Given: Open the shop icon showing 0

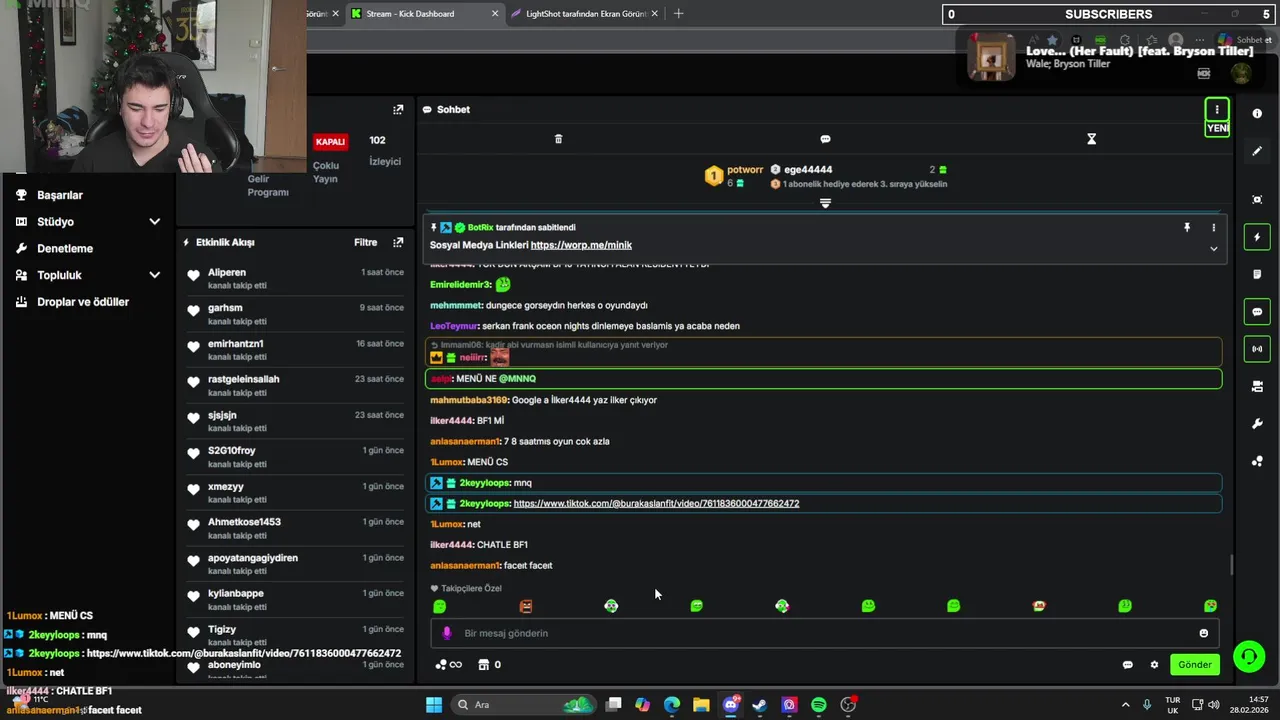Looking at the screenshot, I should (x=489, y=665).
